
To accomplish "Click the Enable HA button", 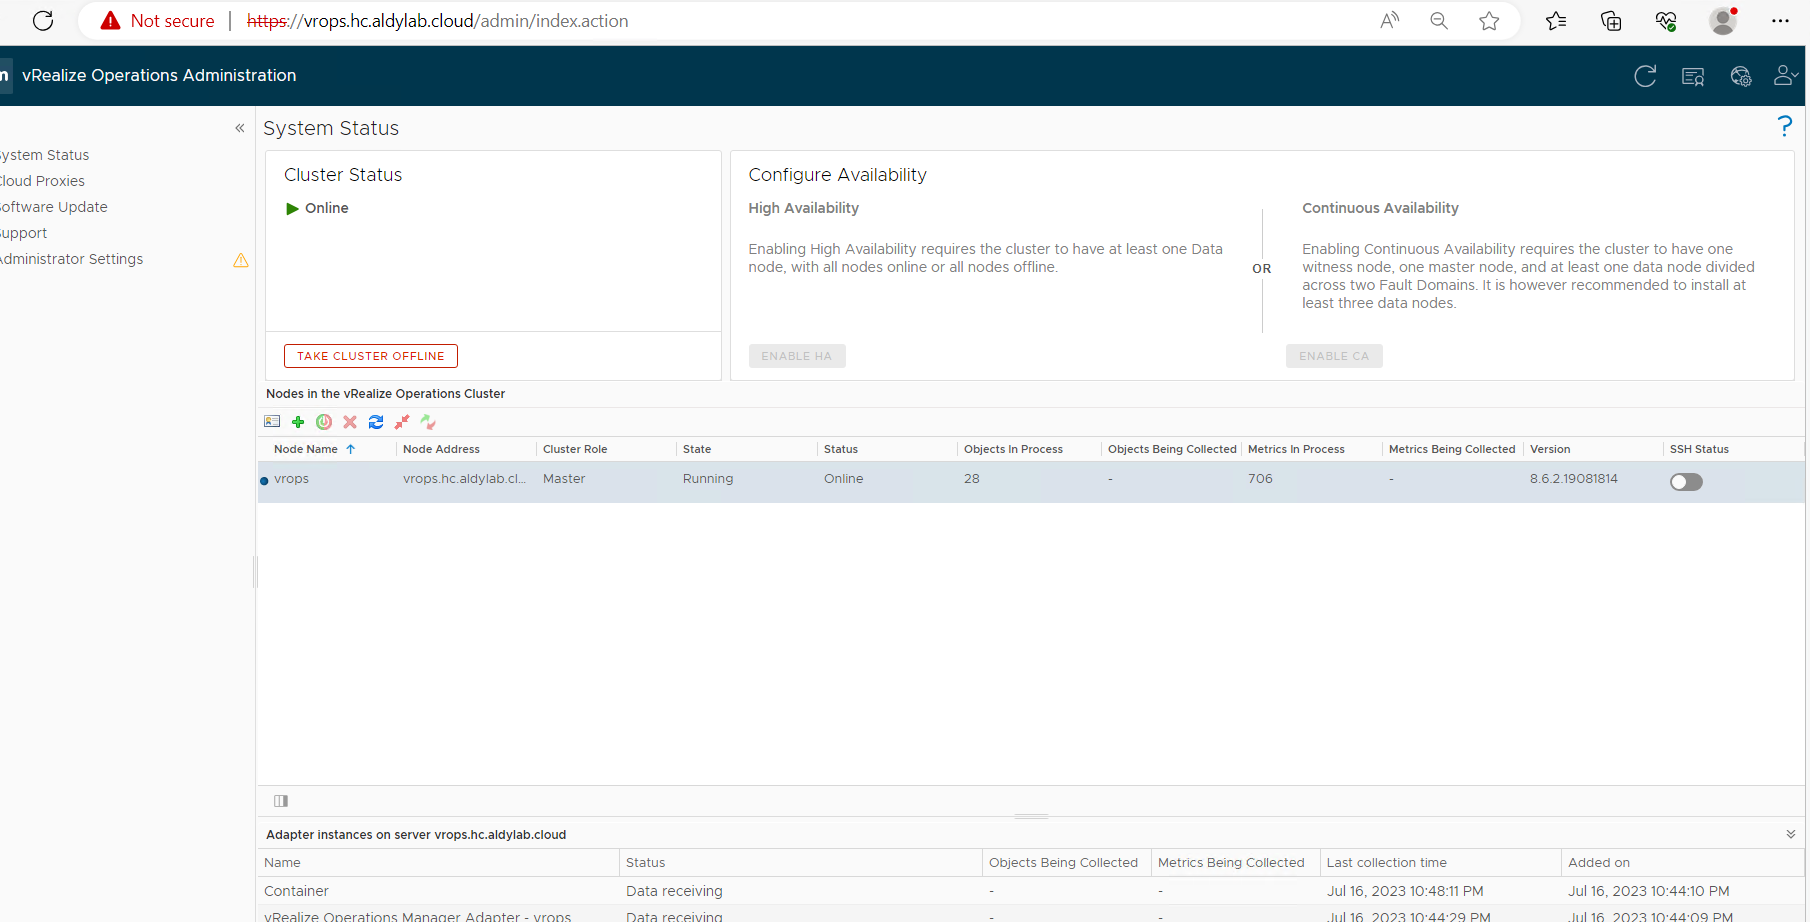I will pyautogui.click(x=796, y=356).
